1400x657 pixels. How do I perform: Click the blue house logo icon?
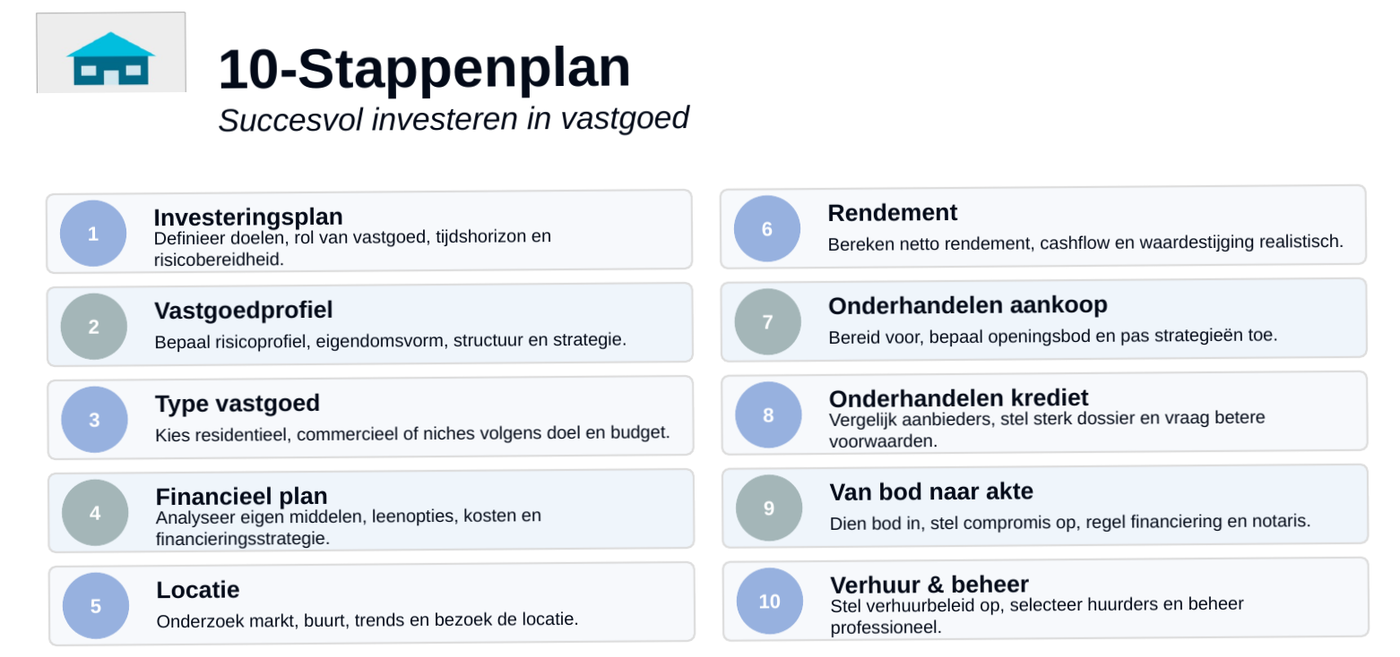tap(111, 58)
